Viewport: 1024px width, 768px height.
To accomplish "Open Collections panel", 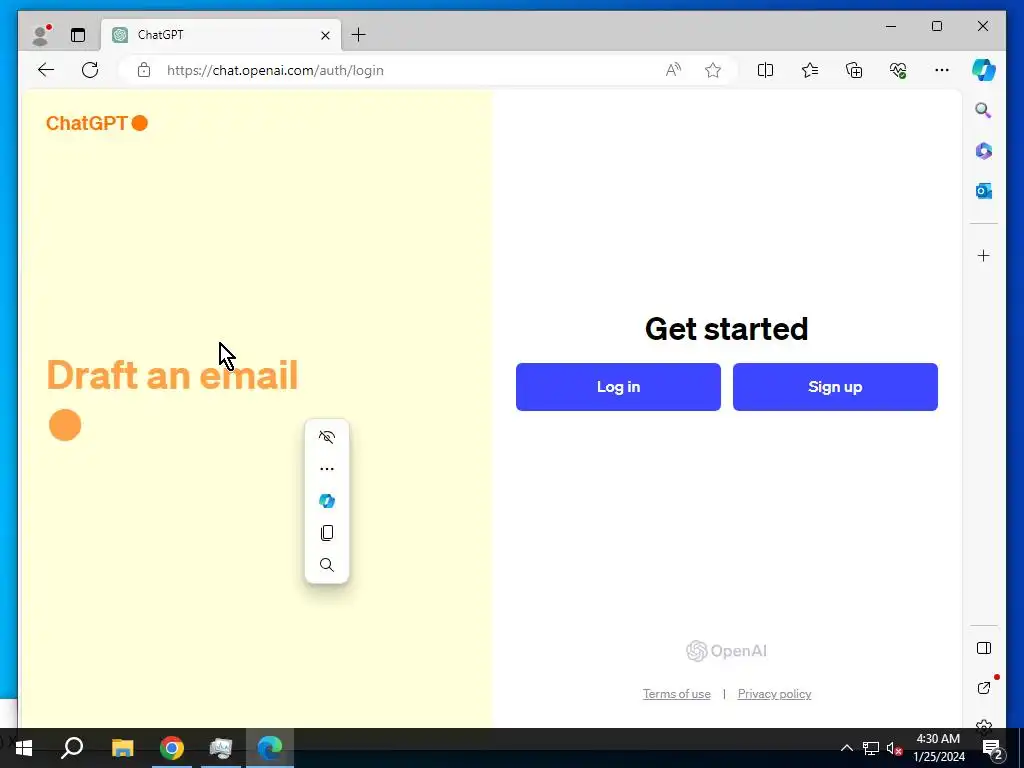I will (854, 70).
